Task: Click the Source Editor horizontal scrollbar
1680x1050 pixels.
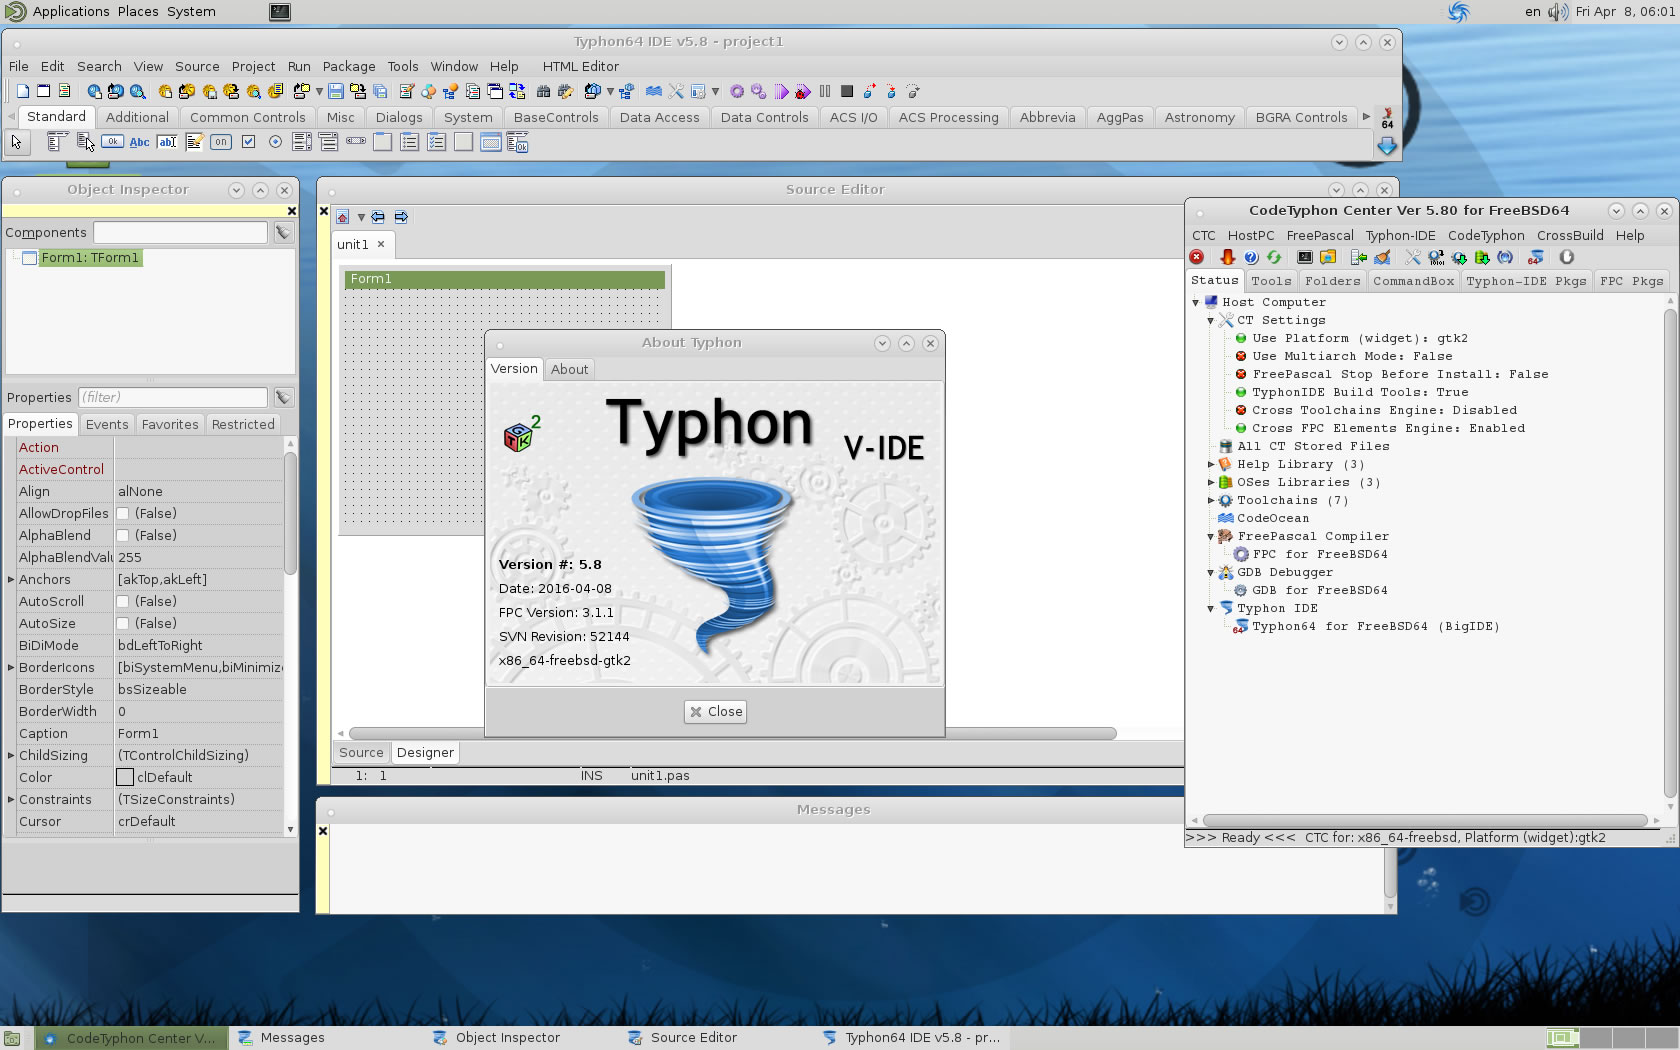Action: point(732,733)
